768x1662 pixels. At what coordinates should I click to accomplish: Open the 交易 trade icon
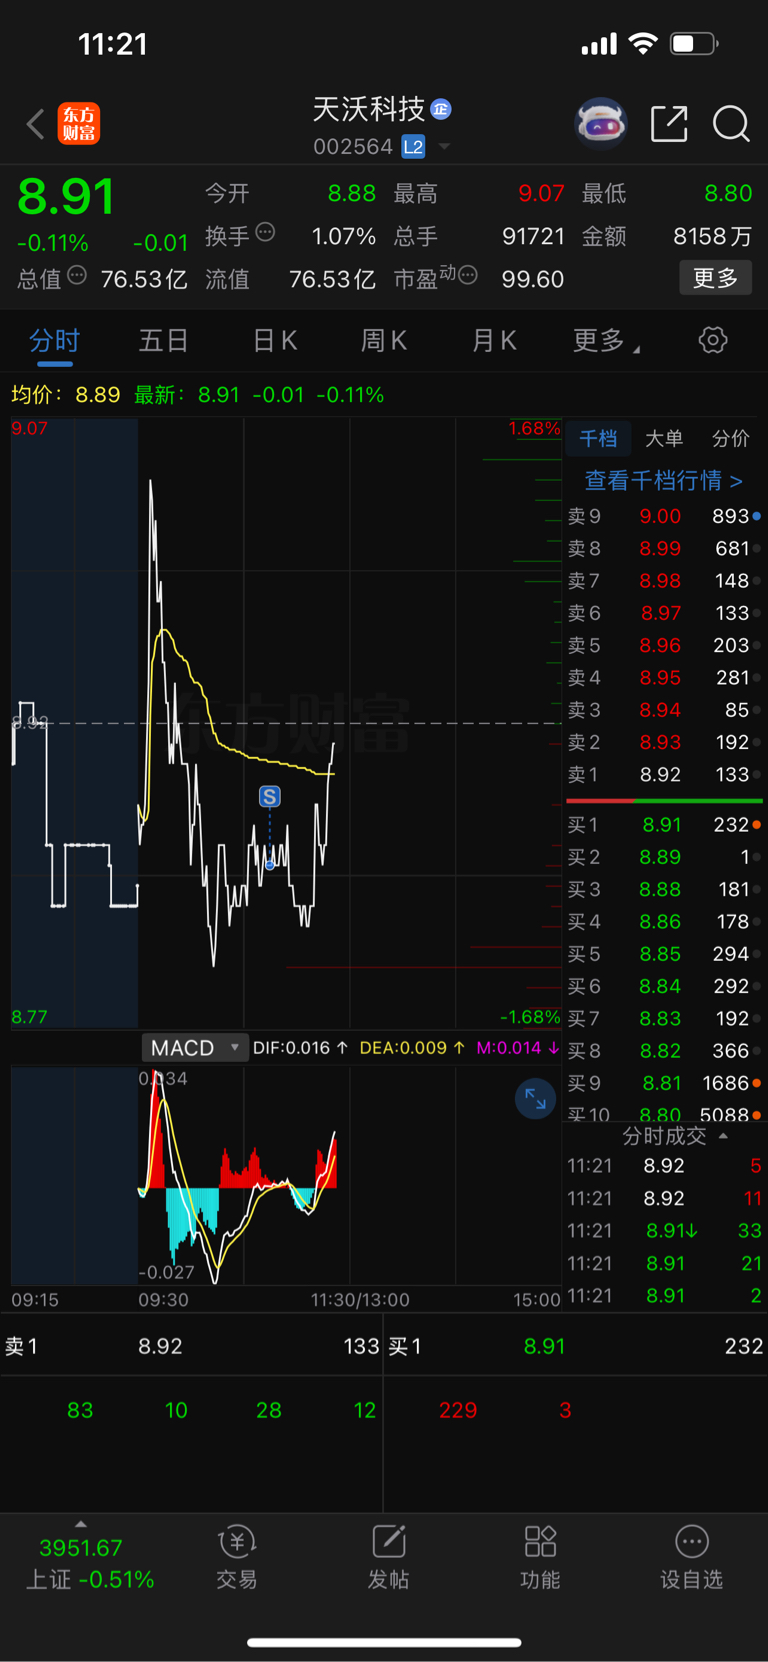point(237,1542)
